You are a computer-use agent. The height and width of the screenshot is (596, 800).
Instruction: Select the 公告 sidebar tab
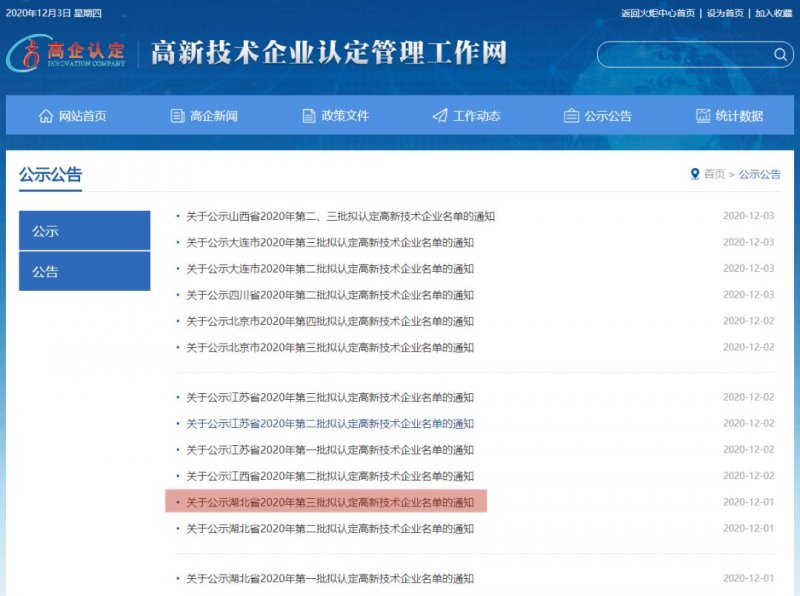[x=85, y=271]
